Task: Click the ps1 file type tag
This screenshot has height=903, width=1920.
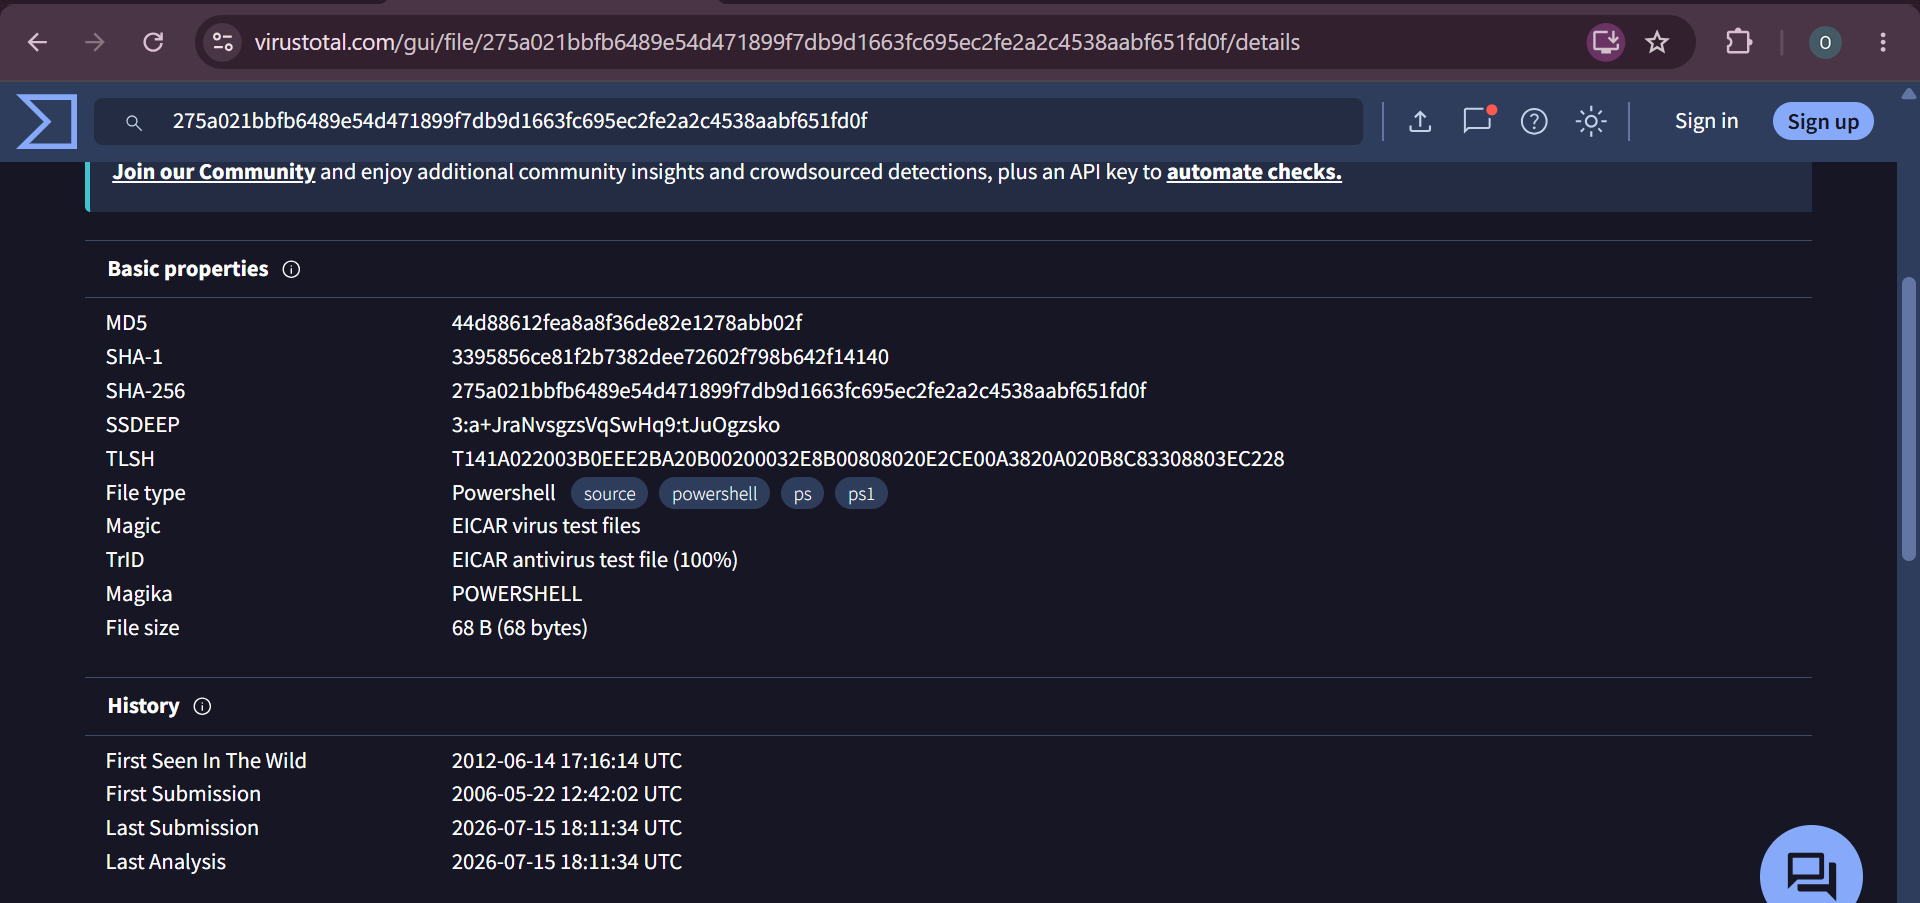Action: point(861,493)
